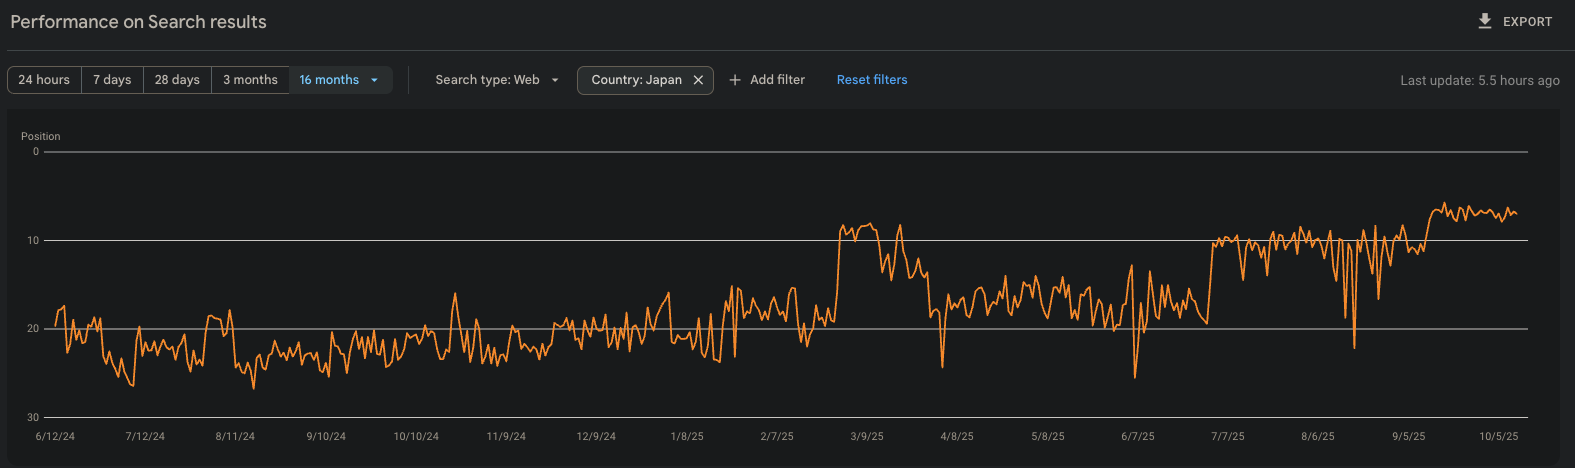Click the Add filter text

777,80
